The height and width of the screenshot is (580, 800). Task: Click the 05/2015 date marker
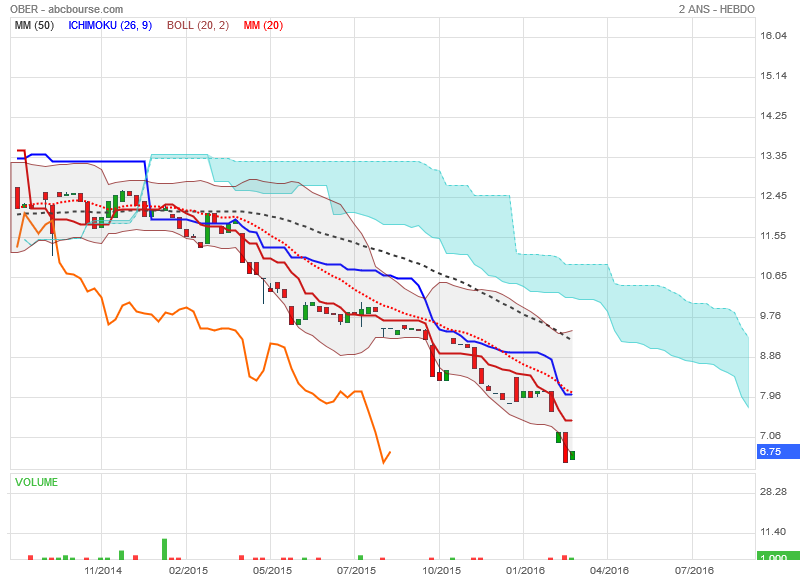(272, 570)
